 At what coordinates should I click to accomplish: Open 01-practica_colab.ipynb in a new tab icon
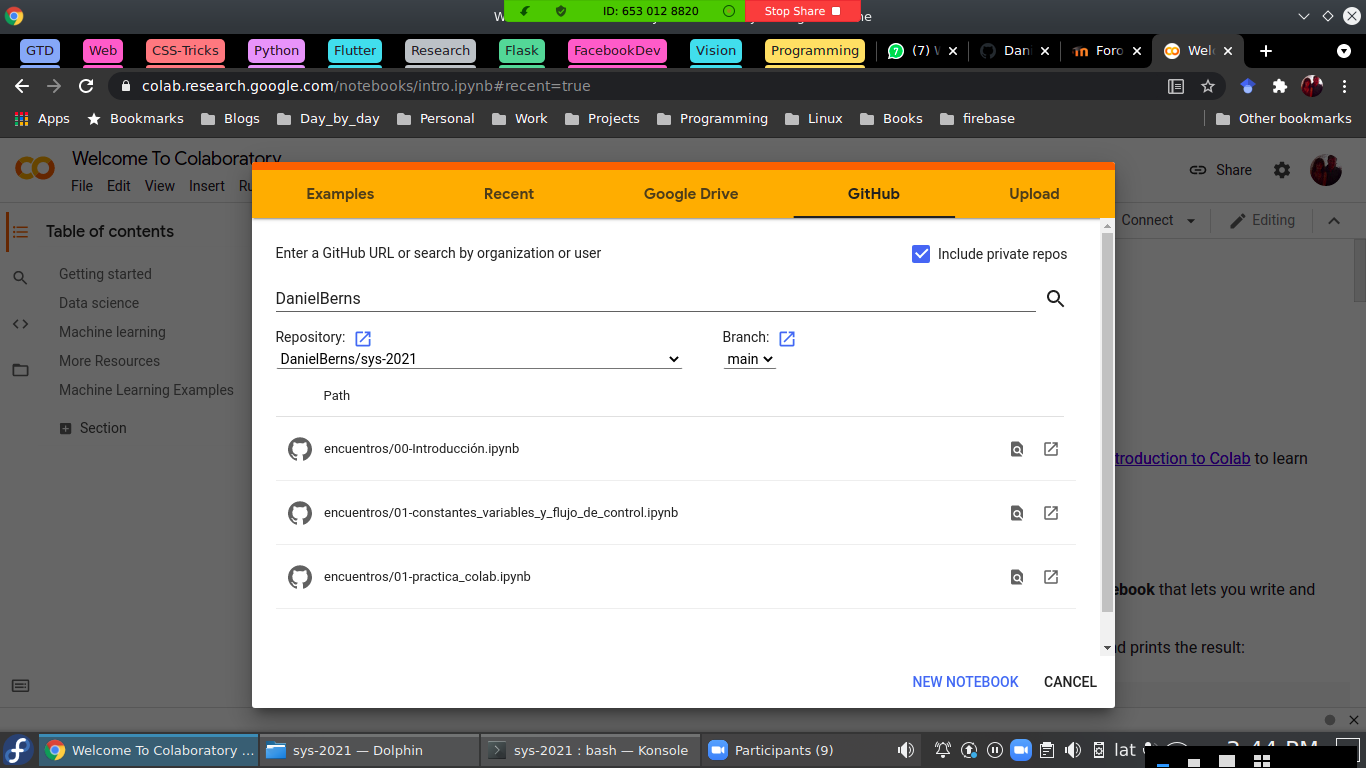[x=1051, y=577]
